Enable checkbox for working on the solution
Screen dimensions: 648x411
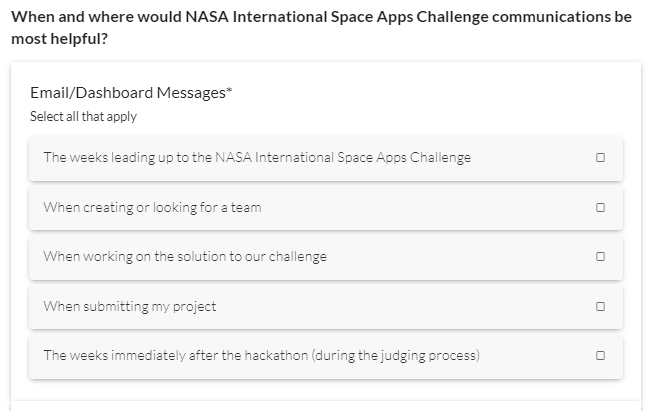600,257
